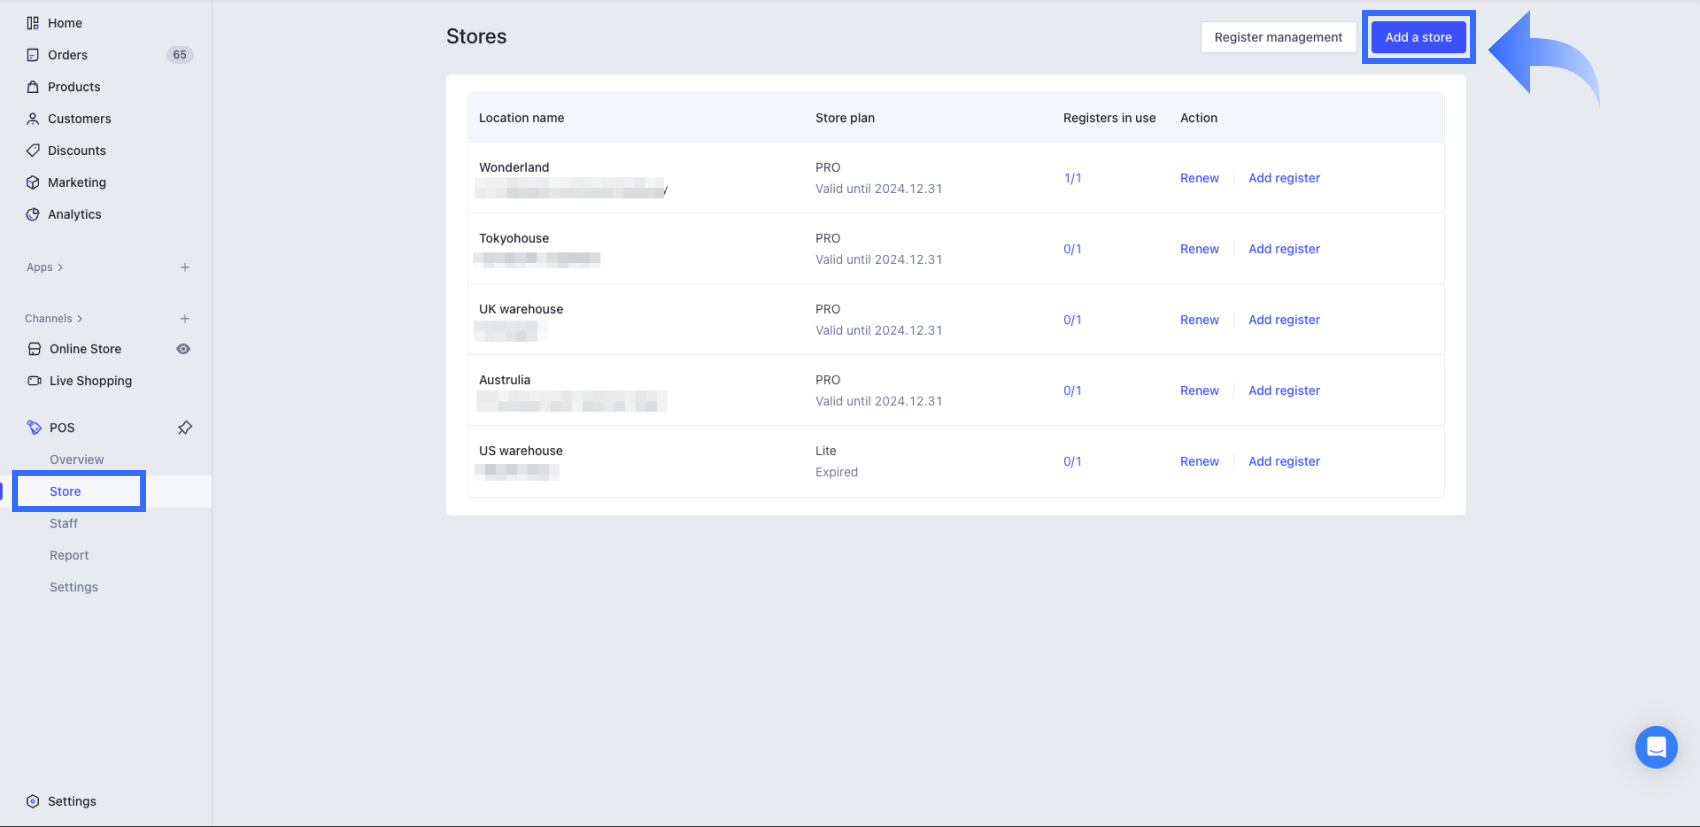Open the live chat support bubble
The image size is (1700, 827).
pyautogui.click(x=1656, y=747)
